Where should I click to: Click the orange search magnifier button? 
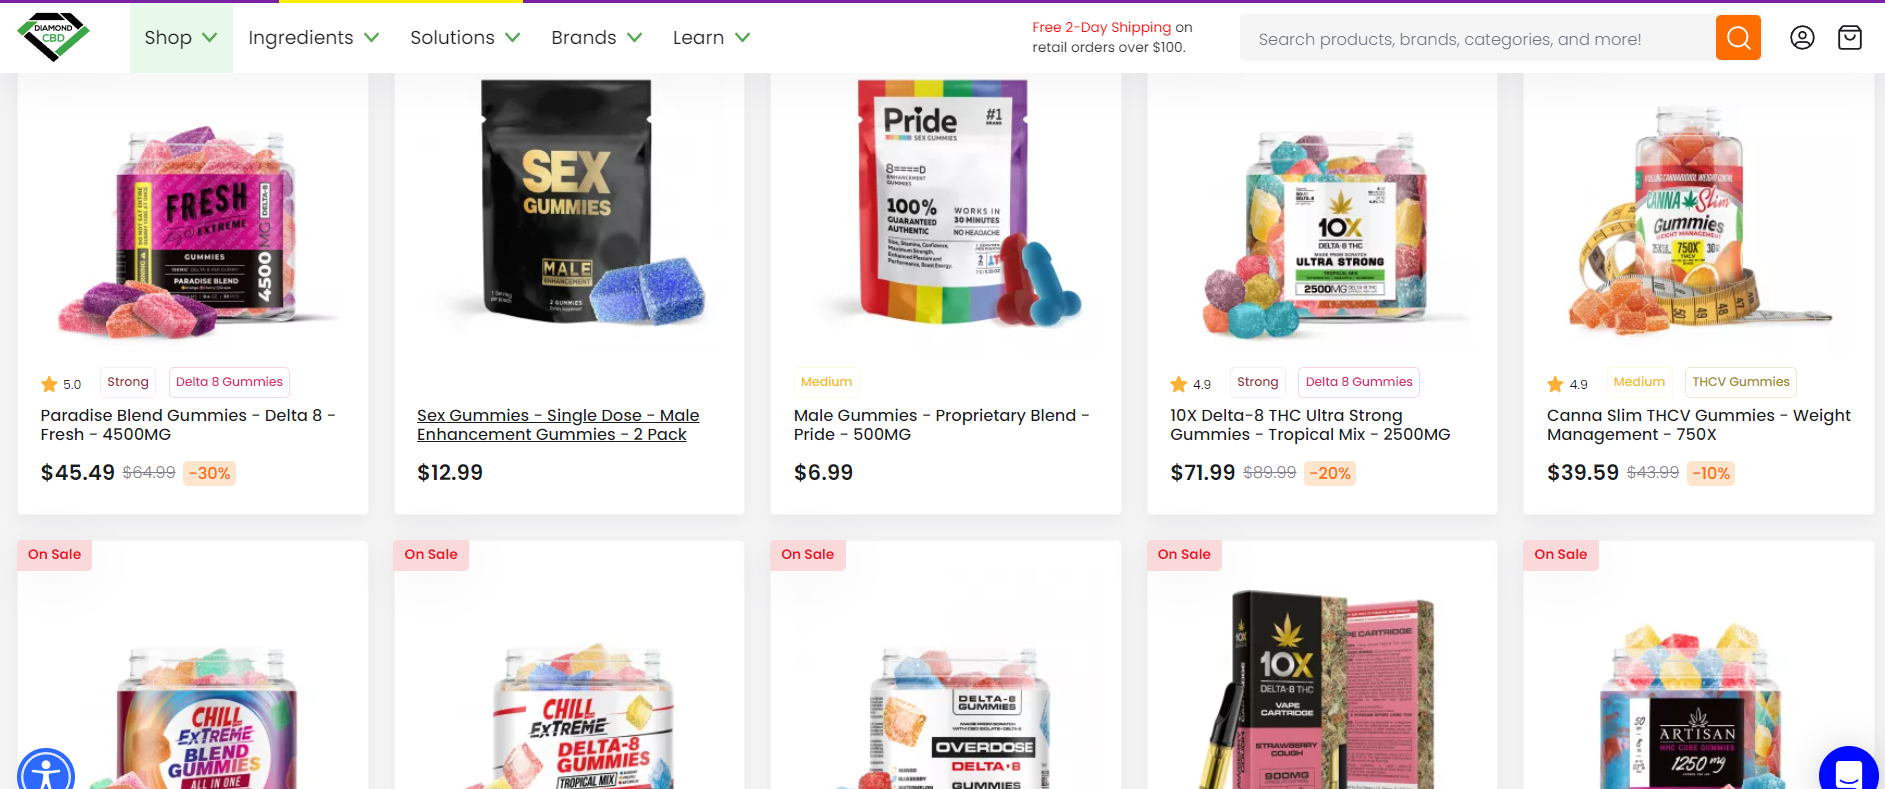[x=1738, y=38]
